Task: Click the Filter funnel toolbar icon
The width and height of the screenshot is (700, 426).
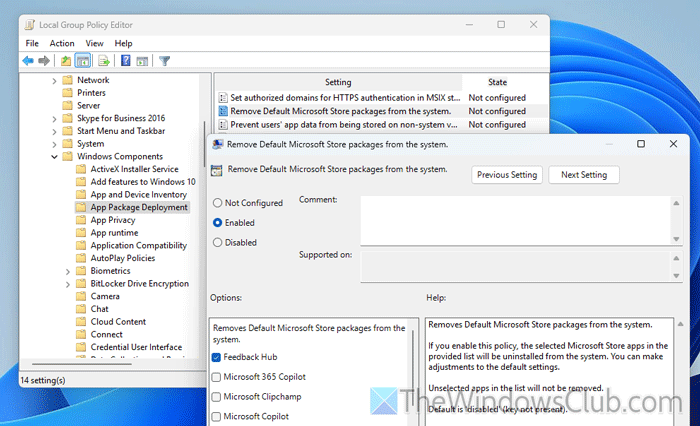Action: point(166,60)
